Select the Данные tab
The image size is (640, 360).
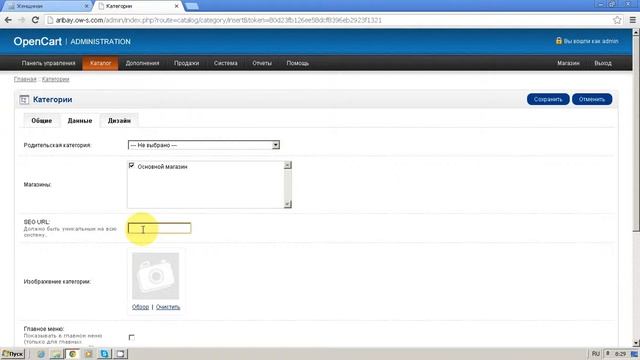pyautogui.click(x=80, y=121)
